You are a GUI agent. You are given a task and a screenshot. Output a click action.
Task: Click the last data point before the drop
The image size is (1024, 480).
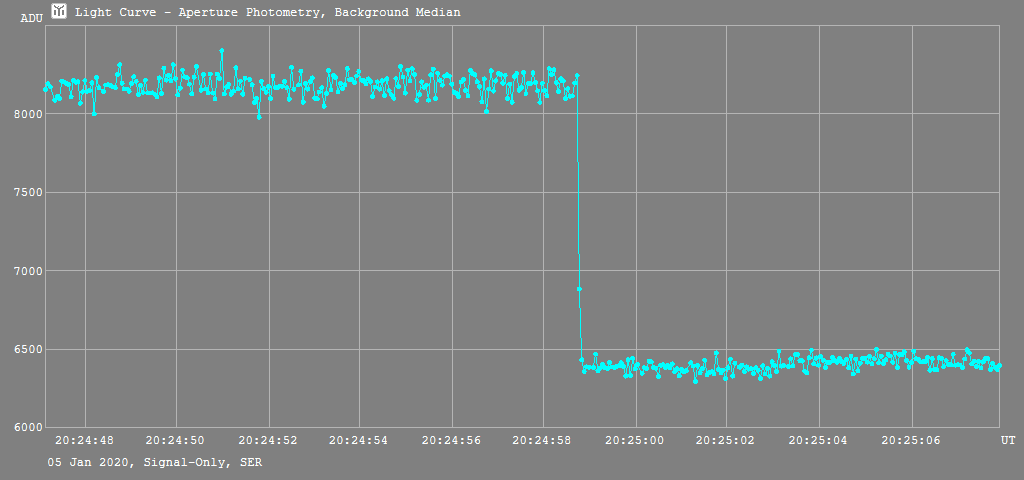coord(577,76)
